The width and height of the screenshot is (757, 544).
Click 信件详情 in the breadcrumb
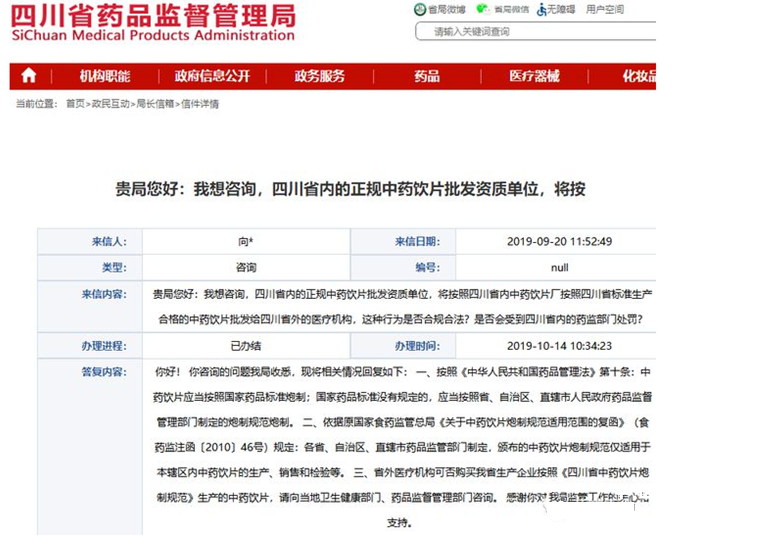tap(200, 104)
